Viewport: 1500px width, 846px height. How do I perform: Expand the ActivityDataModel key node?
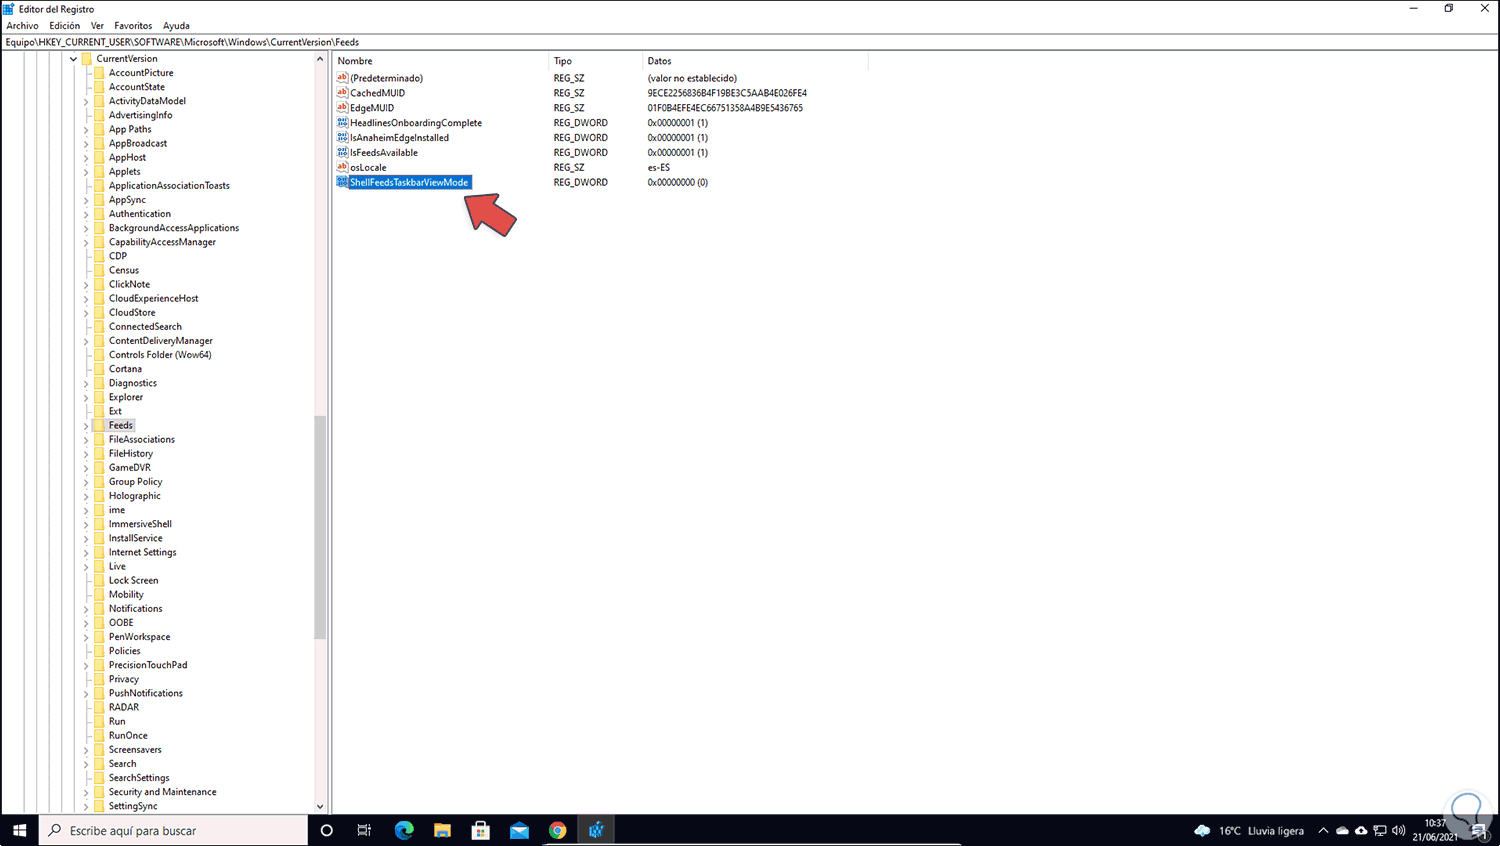[86, 102]
